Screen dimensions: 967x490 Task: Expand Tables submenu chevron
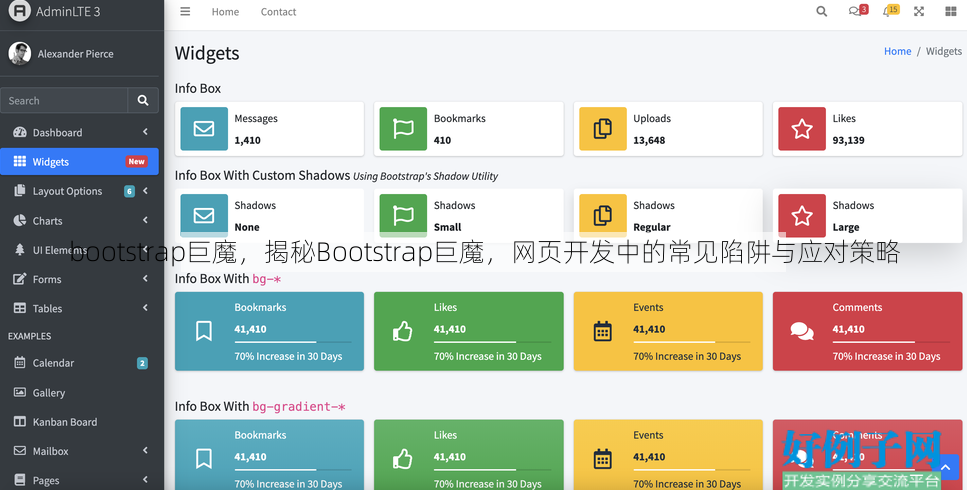click(x=145, y=308)
